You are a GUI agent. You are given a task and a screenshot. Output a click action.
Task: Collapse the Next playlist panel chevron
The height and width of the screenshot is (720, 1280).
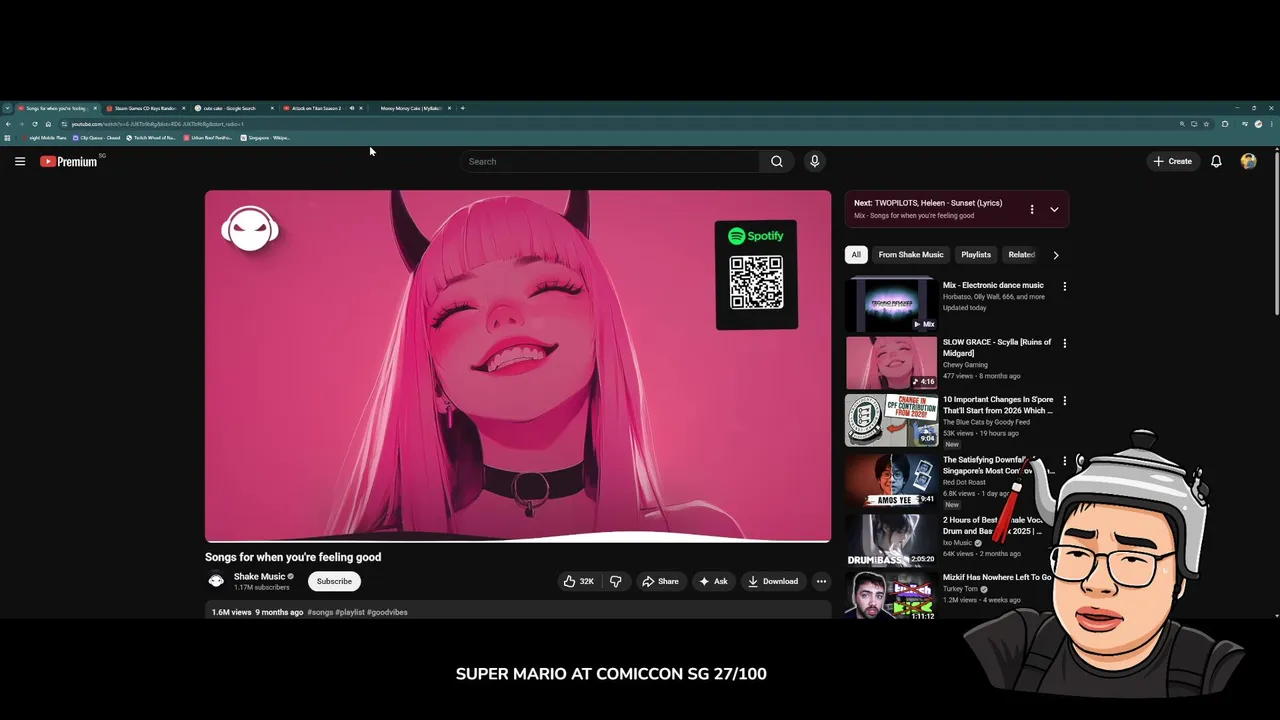tap(1054, 209)
